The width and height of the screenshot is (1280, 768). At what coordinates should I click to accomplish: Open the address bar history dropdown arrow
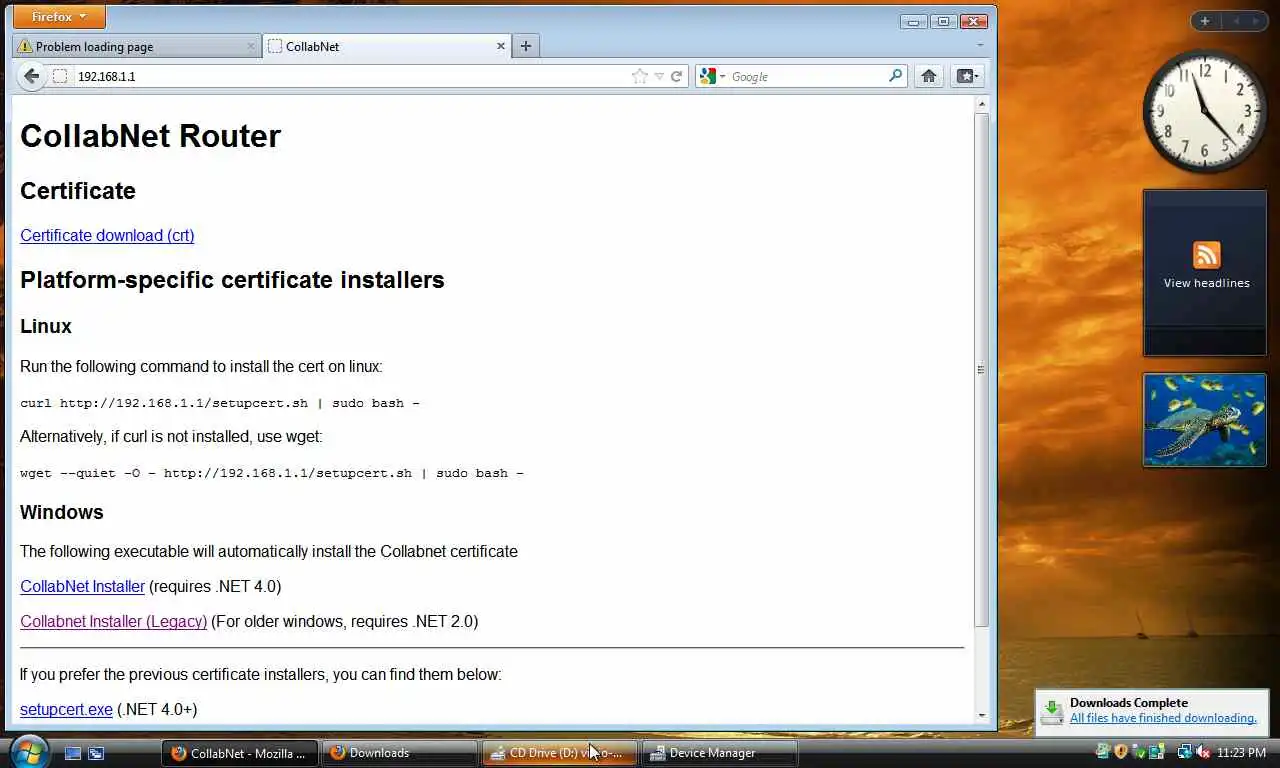click(659, 76)
